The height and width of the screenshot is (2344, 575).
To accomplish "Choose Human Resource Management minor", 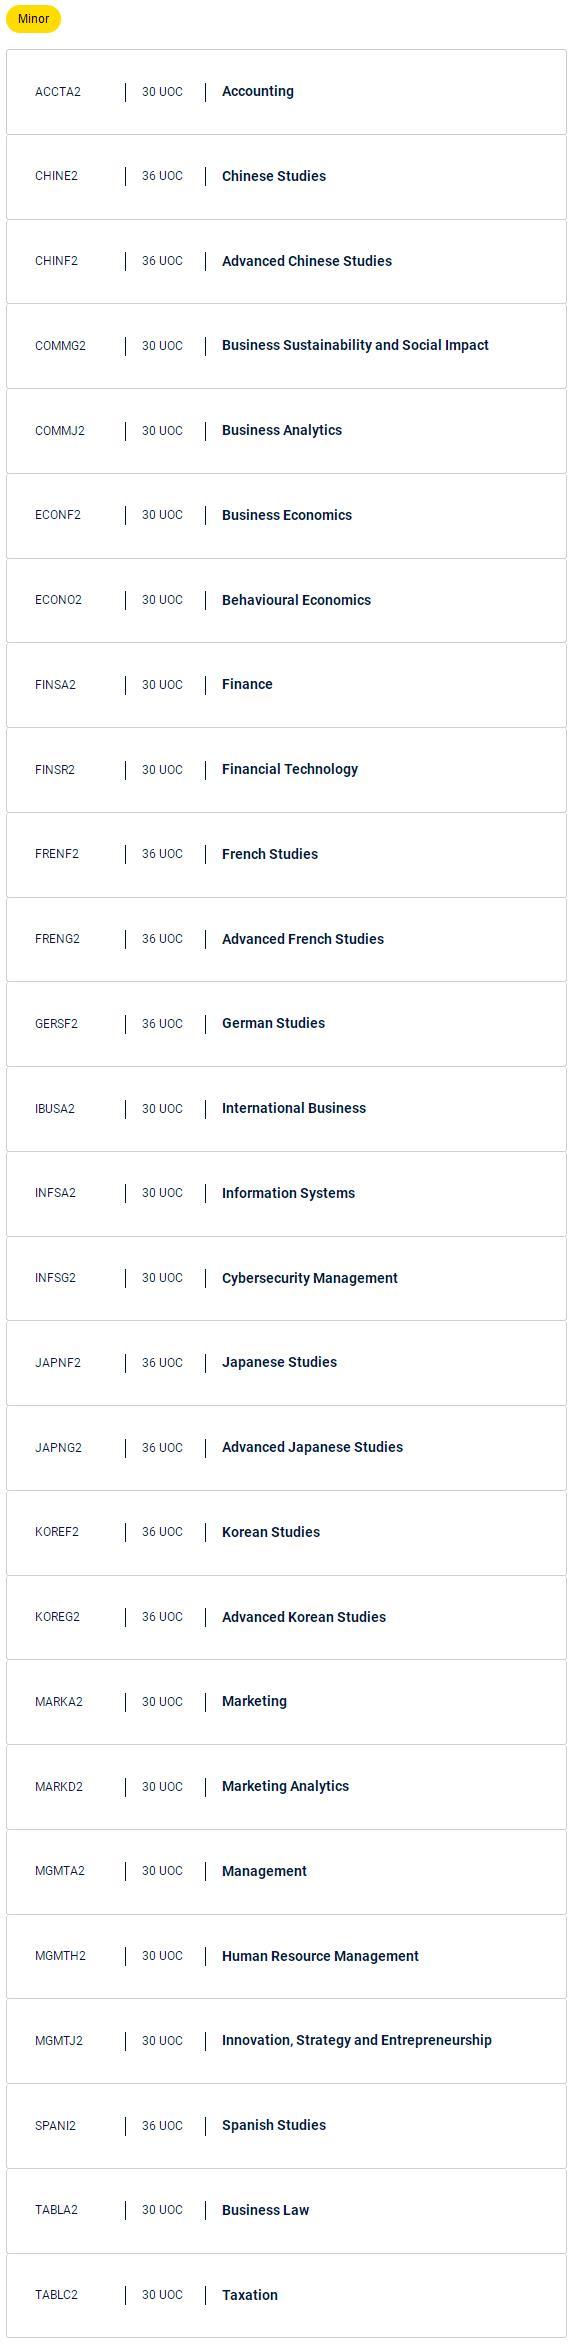I will [x=286, y=1956].
